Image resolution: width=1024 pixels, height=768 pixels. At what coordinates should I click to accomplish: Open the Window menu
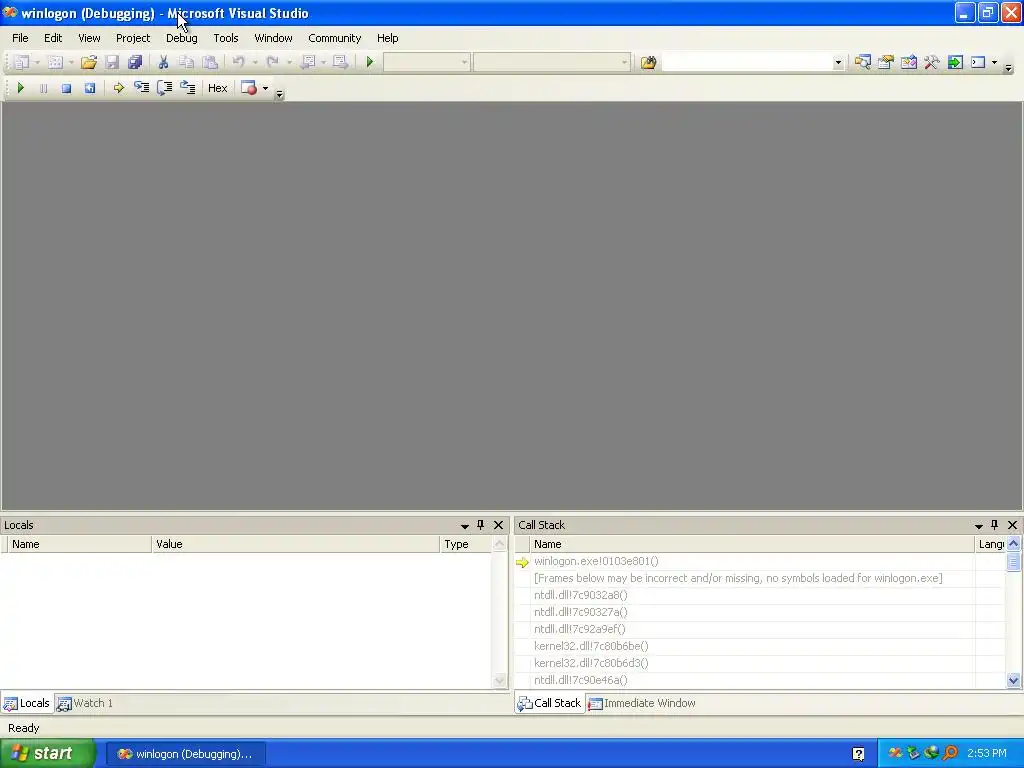tap(273, 38)
